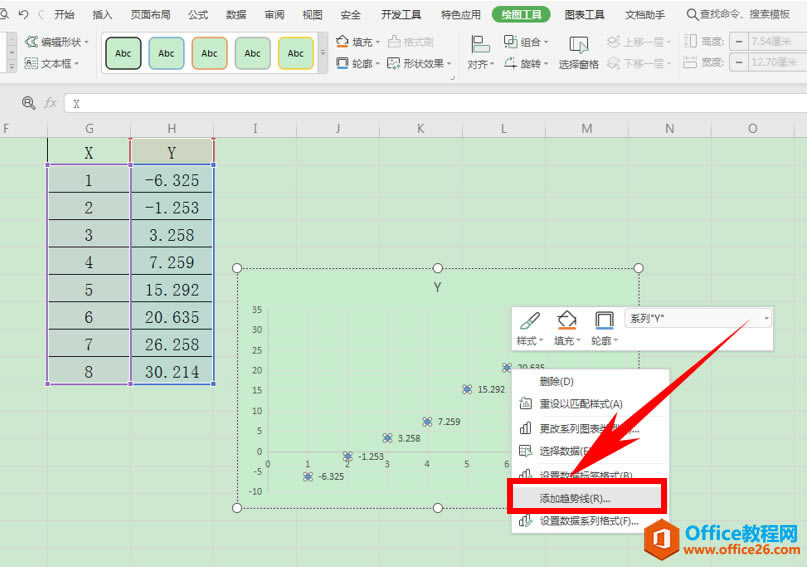Image resolution: width=807 pixels, height=567 pixels.
Task: Expand the 形状效果 dropdown arrow
Action: [x=448, y=64]
